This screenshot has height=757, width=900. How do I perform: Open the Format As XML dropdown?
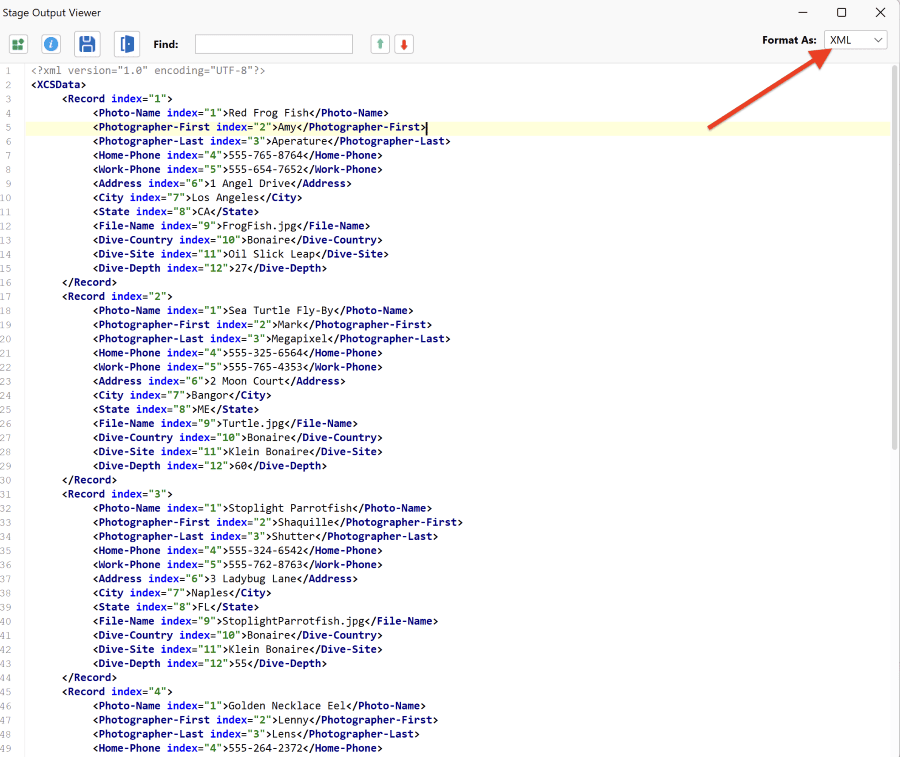pyautogui.click(x=856, y=40)
